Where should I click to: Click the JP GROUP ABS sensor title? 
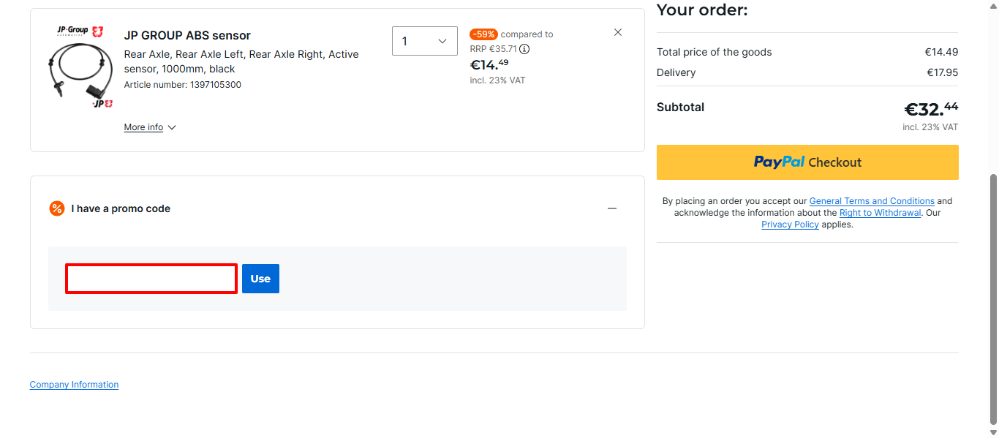[187, 36]
